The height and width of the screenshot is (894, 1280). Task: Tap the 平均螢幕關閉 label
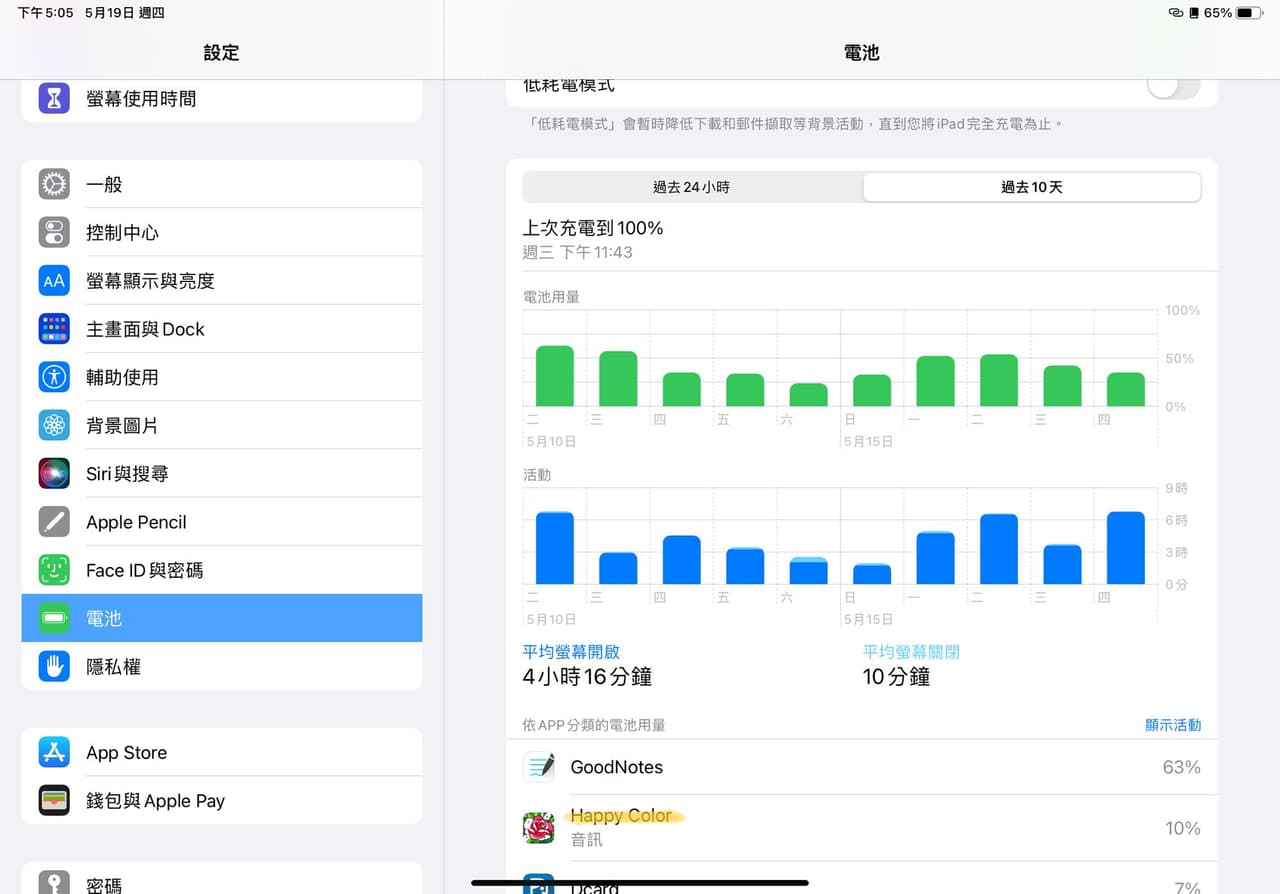911,652
